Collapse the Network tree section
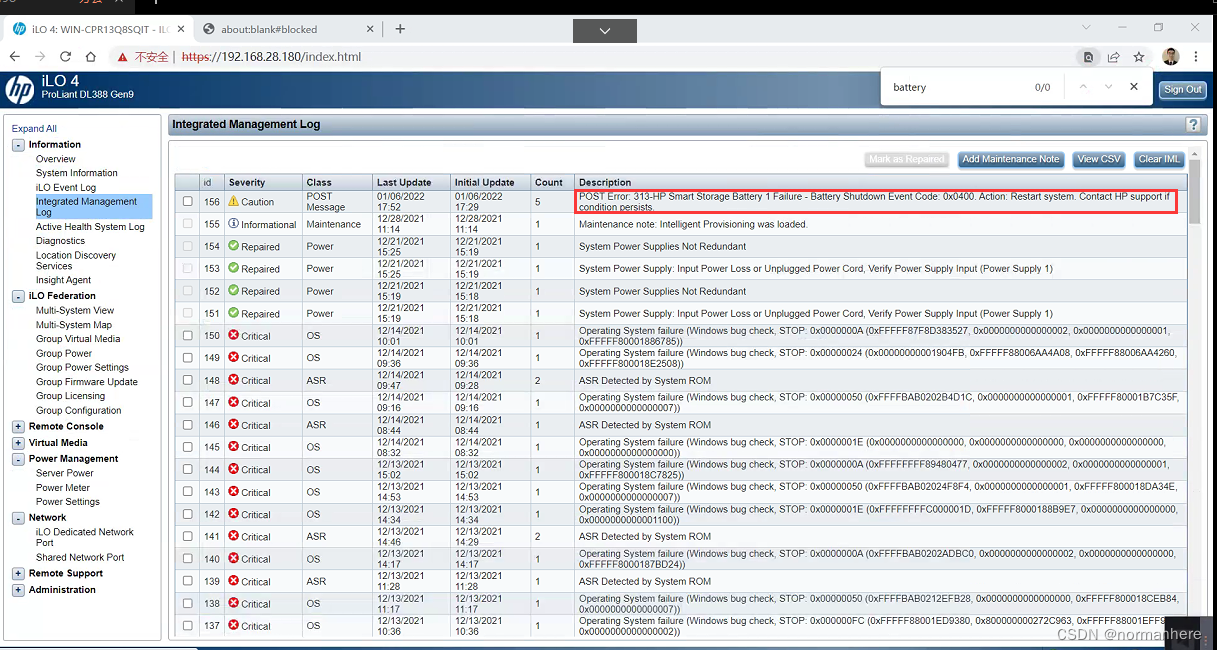Image resolution: width=1217 pixels, height=650 pixels. tap(18, 518)
